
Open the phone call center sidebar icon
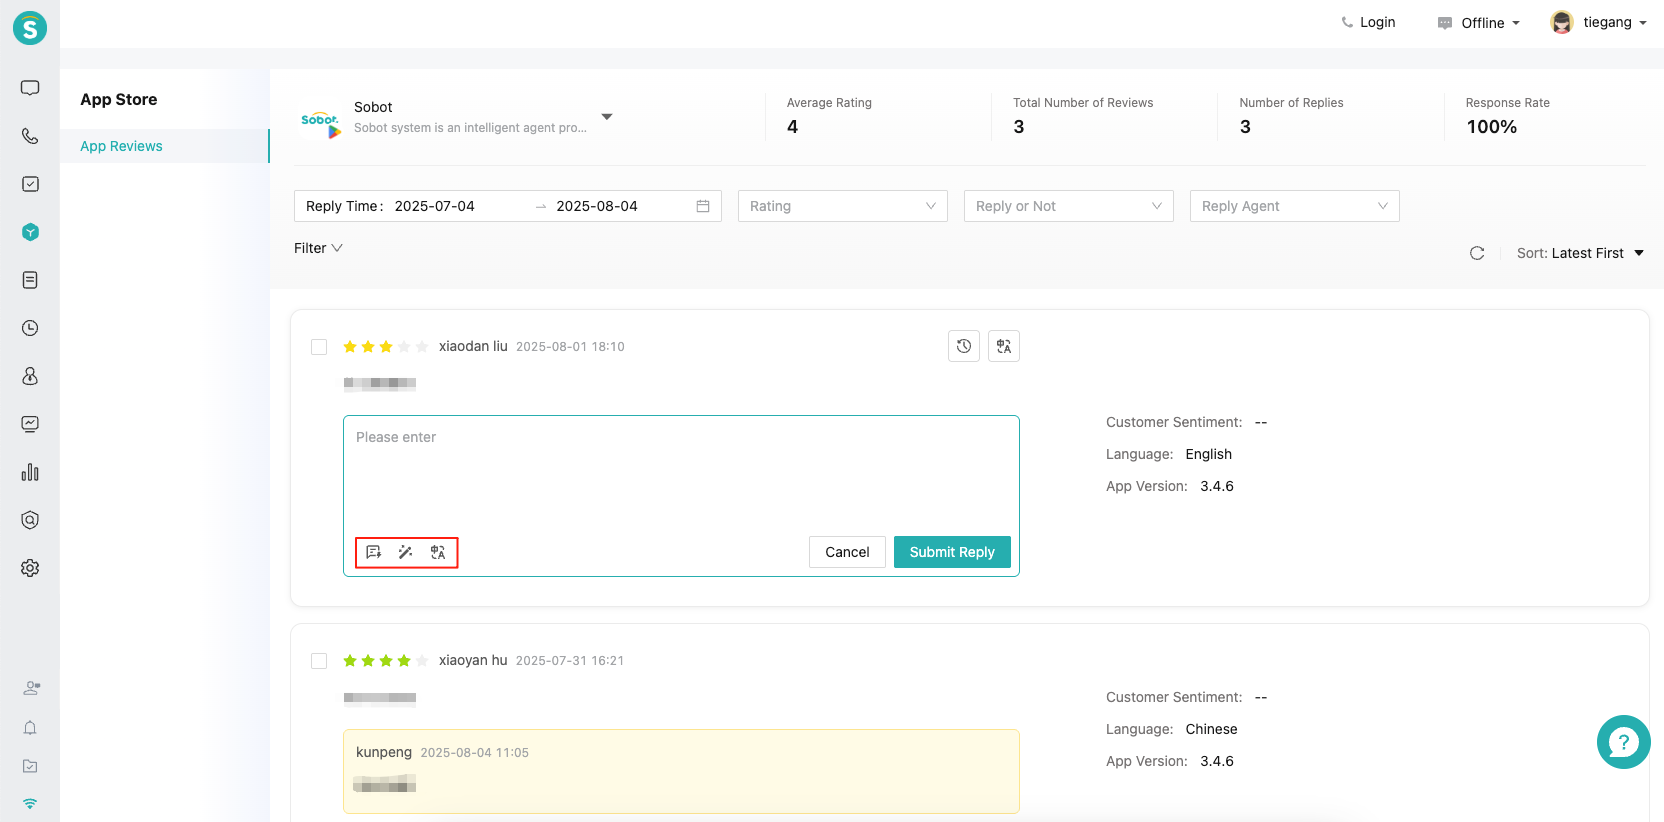coord(30,136)
